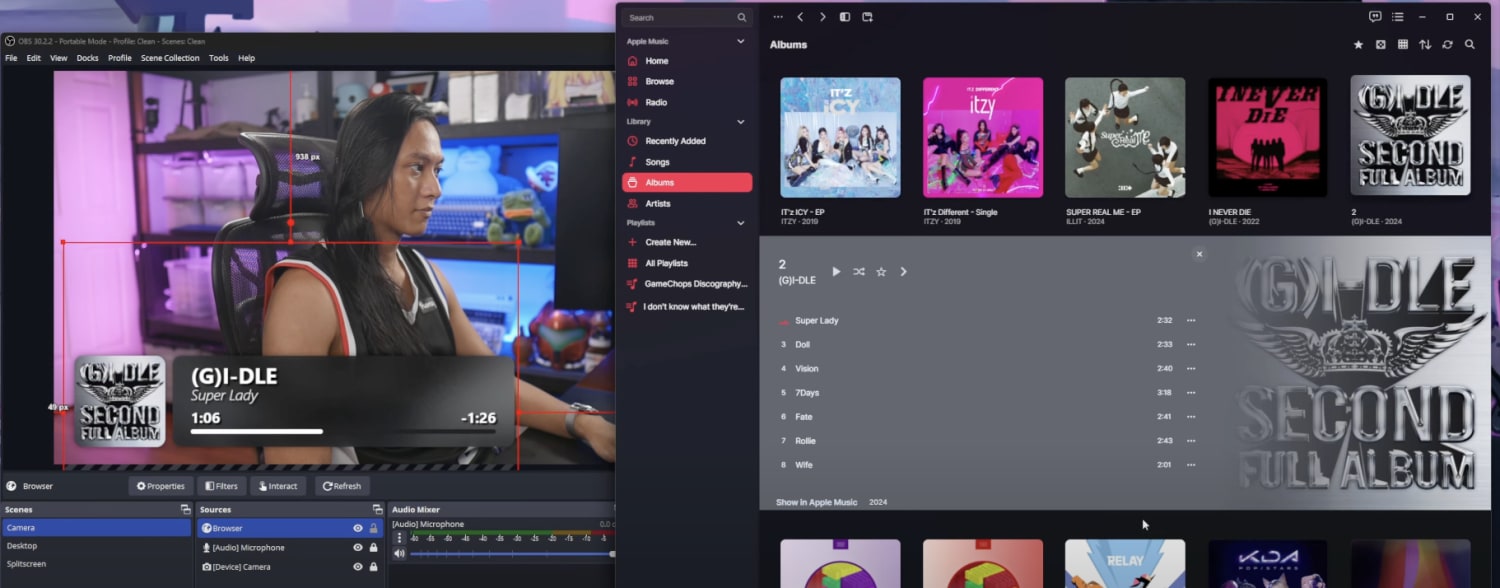The width and height of the screenshot is (1500, 588).
Task: Collapse the Apple Music sidebar section
Action: 741,42
